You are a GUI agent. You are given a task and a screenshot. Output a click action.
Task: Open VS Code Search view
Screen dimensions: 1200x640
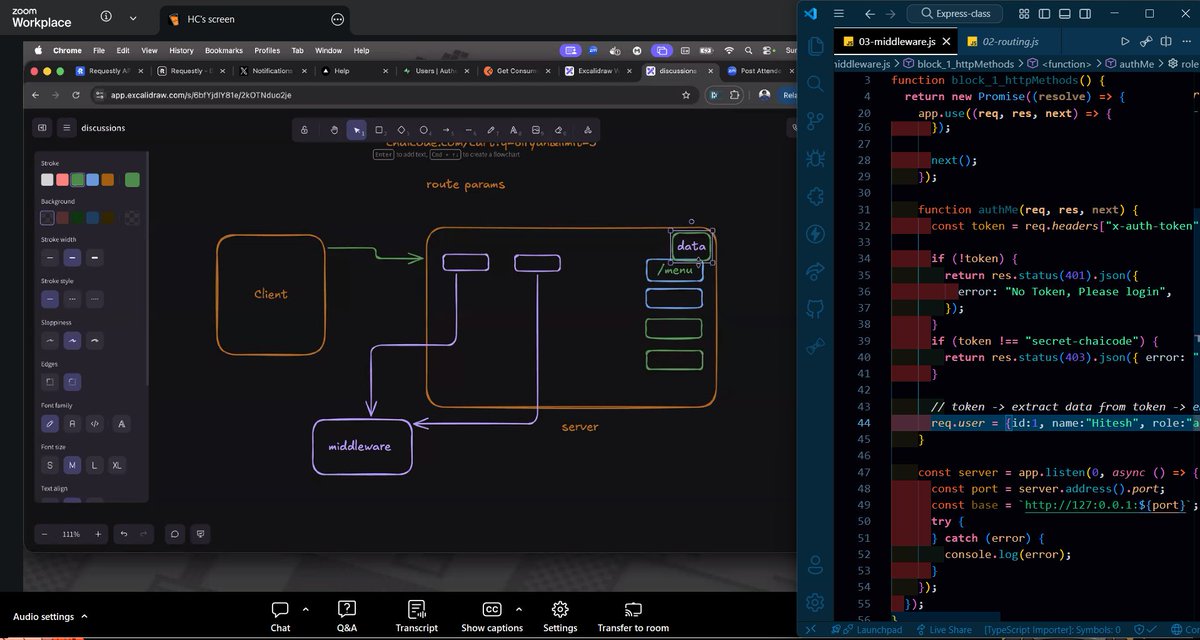[x=816, y=83]
